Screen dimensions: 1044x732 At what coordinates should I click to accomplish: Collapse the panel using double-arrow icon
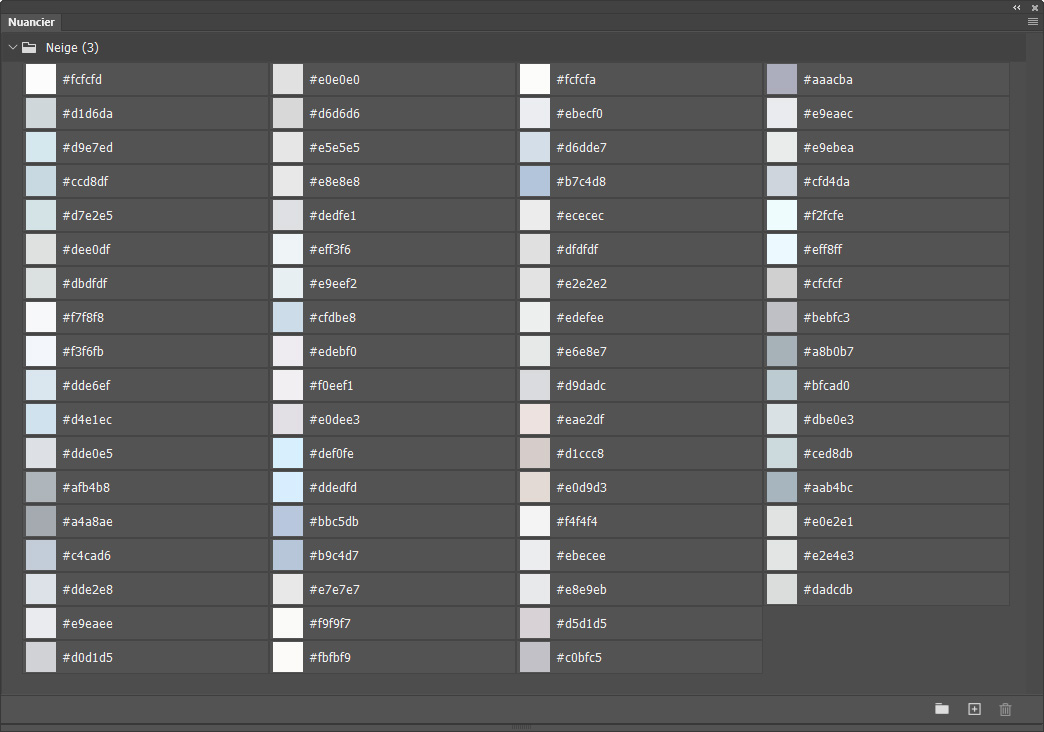pos(1017,7)
